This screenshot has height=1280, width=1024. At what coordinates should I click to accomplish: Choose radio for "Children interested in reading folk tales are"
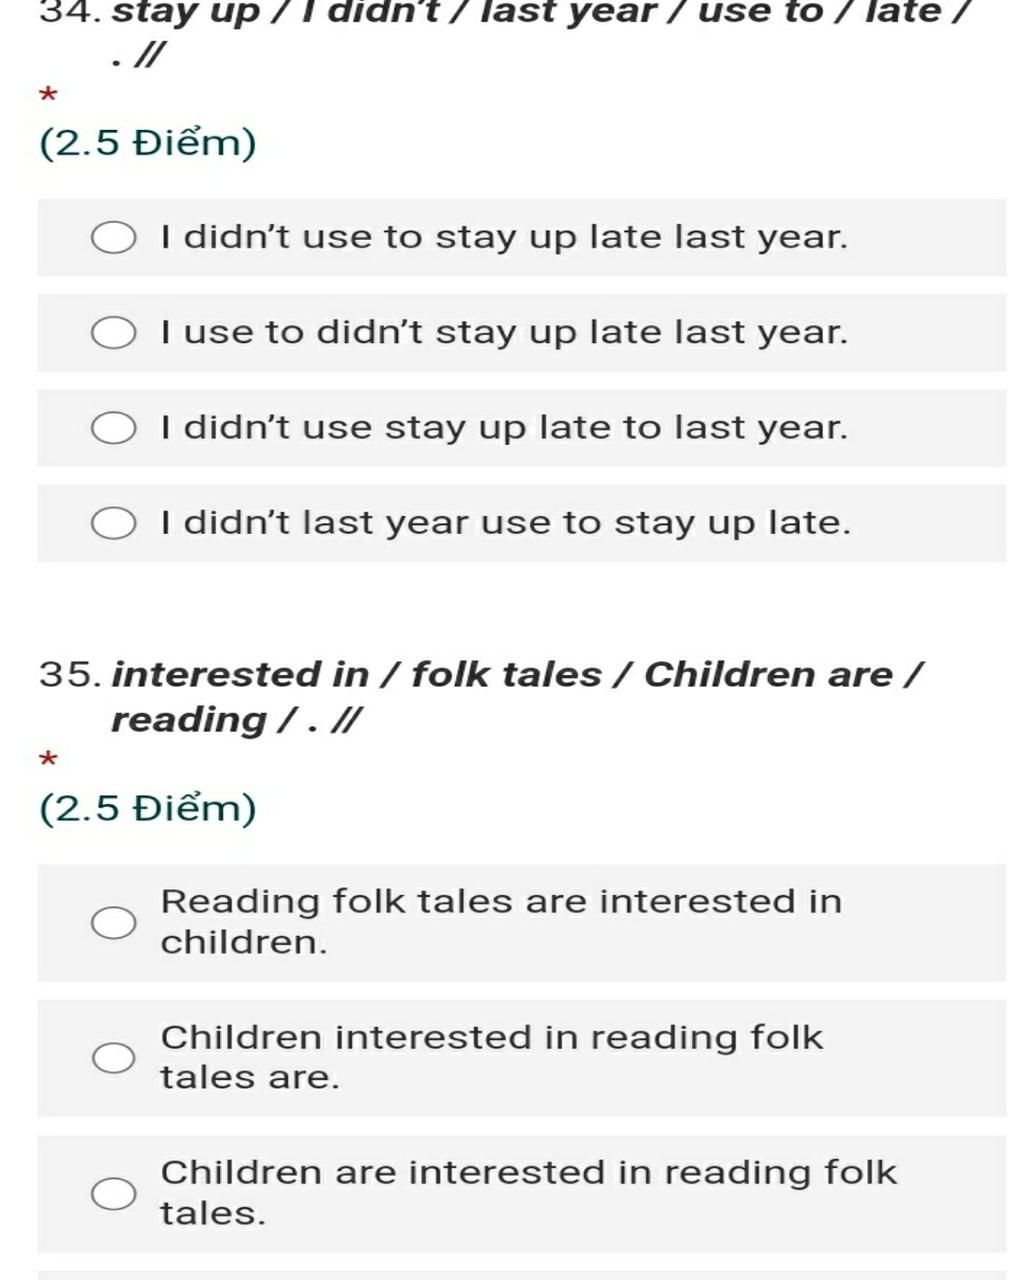coord(114,1058)
